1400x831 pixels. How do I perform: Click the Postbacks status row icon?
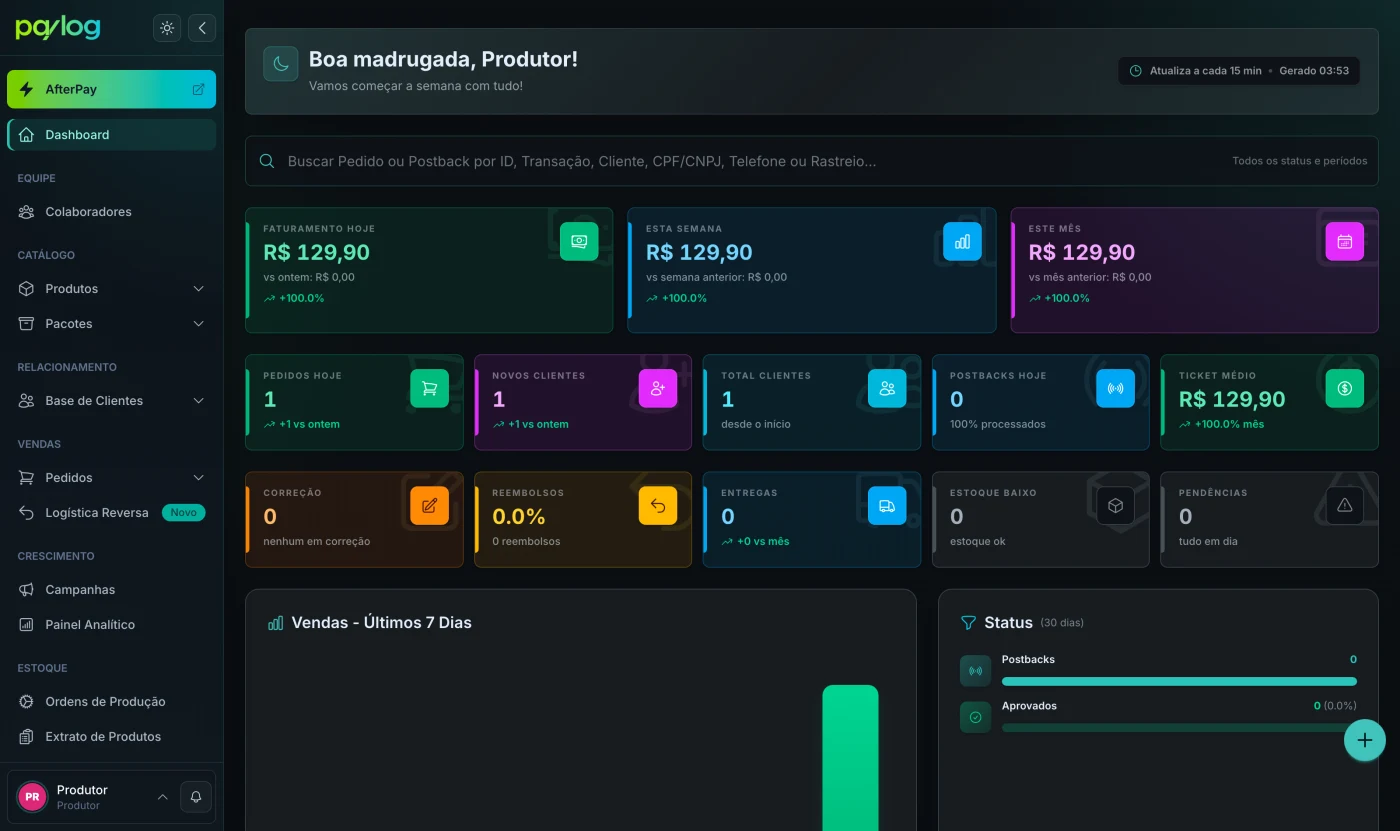pyautogui.click(x=975, y=671)
